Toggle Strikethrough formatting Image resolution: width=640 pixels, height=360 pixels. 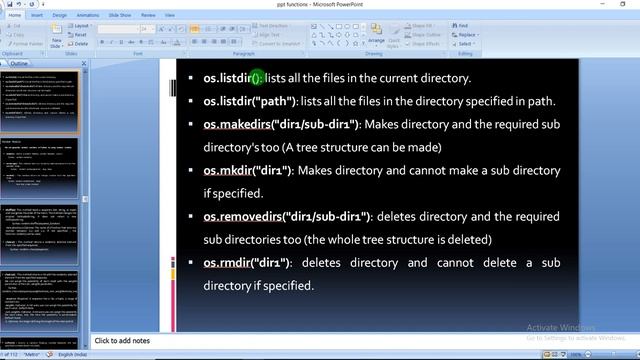131,42
